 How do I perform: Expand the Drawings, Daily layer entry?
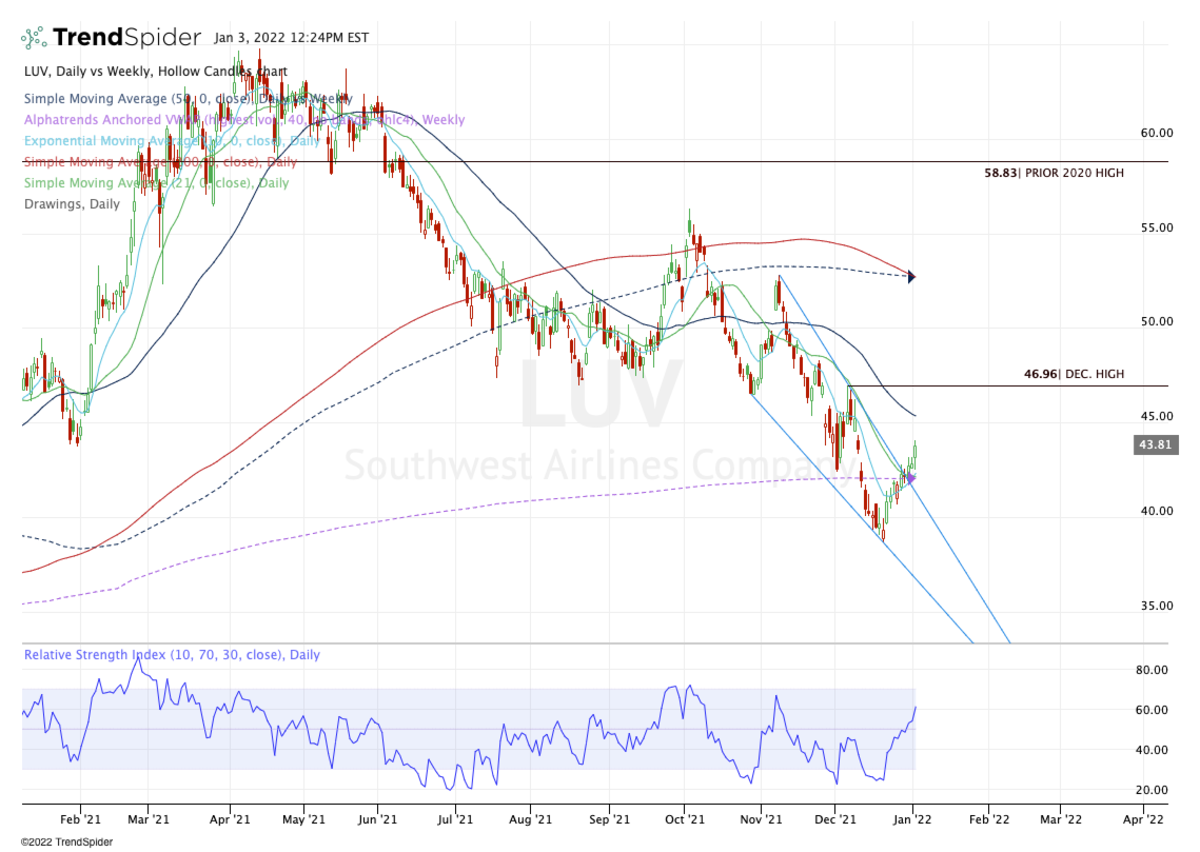(x=71, y=203)
